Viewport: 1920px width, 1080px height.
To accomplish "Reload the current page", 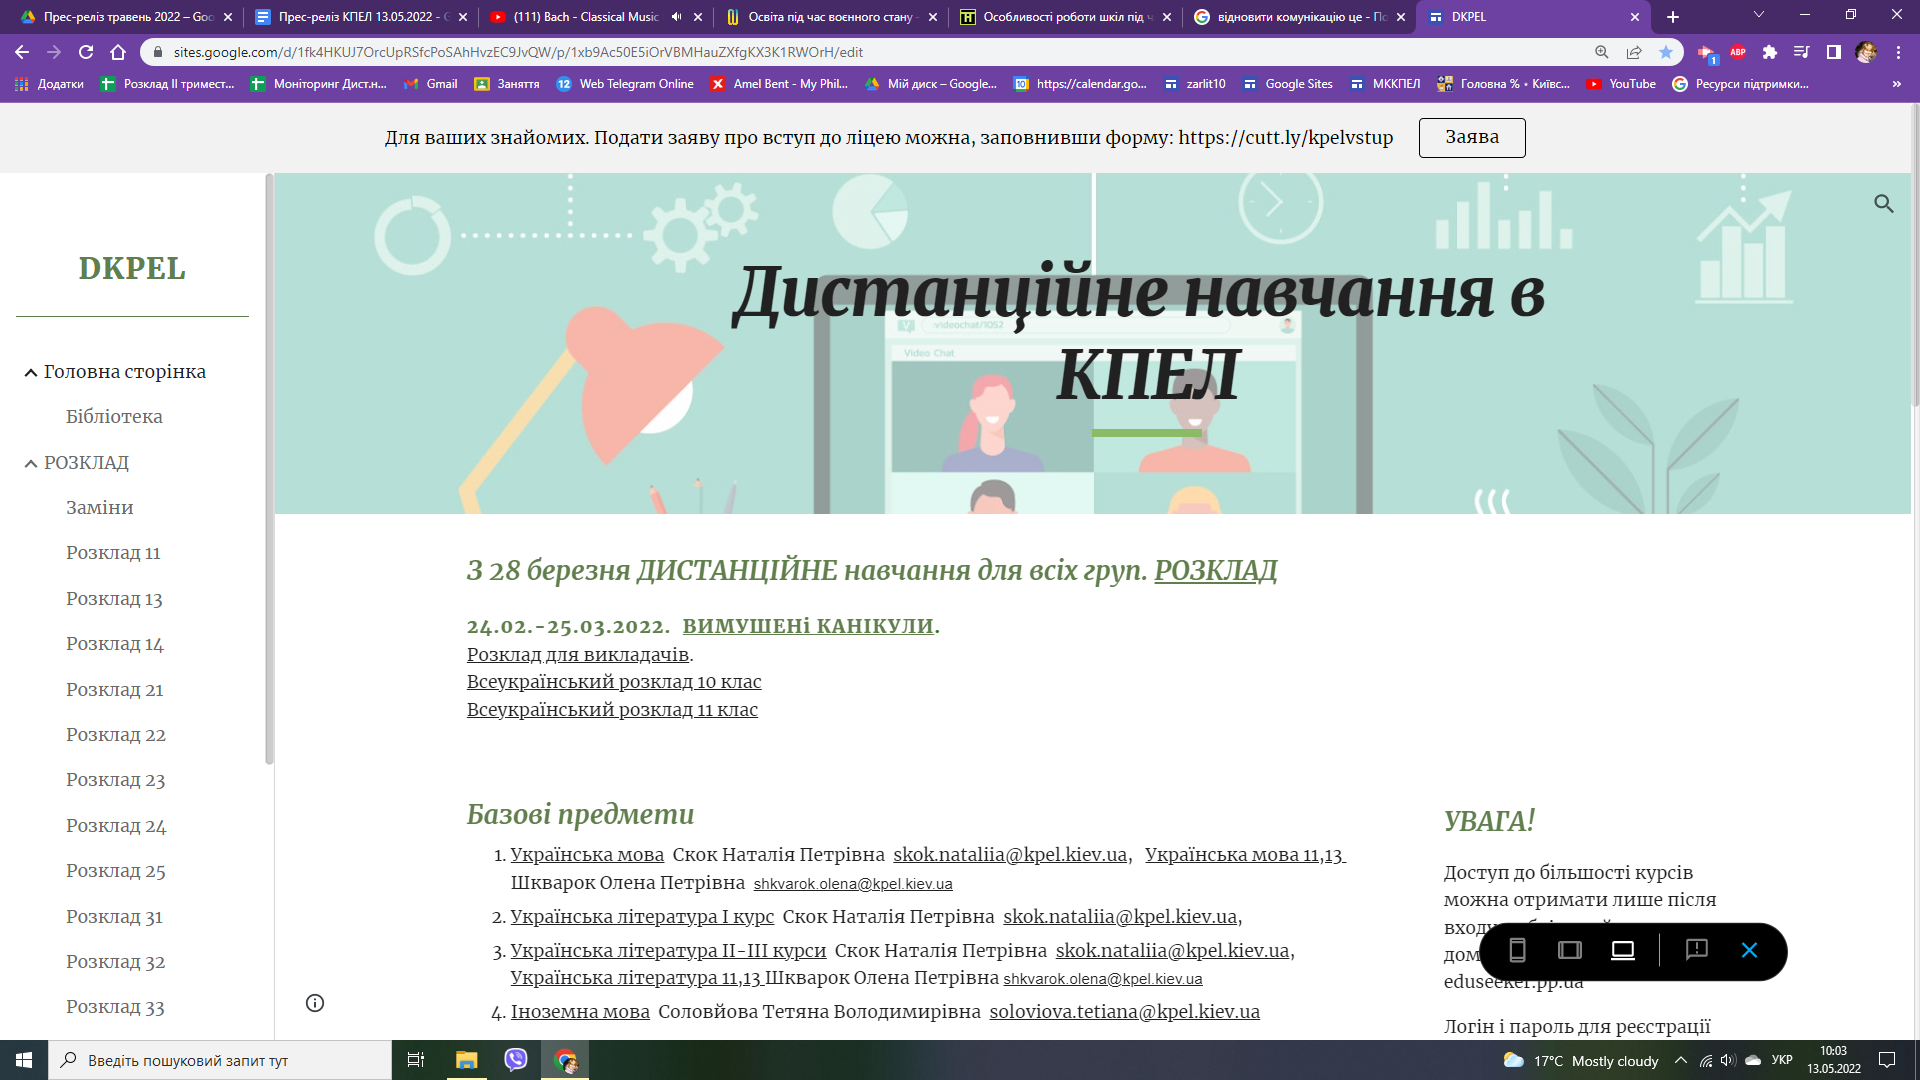I will pyautogui.click(x=86, y=52).
